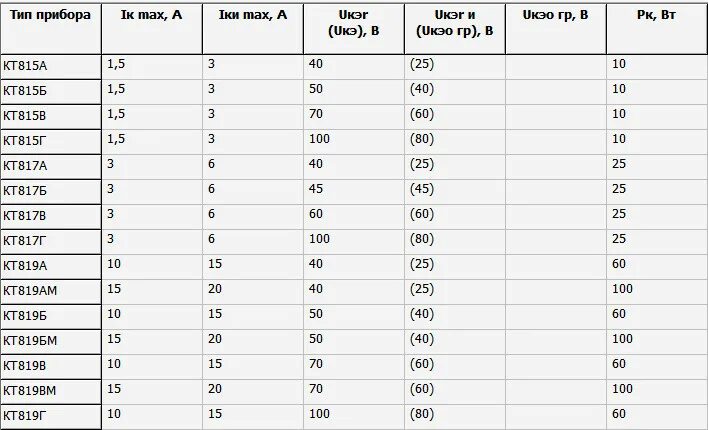Select the Uкэо гр, В header cell

[555, 28]
